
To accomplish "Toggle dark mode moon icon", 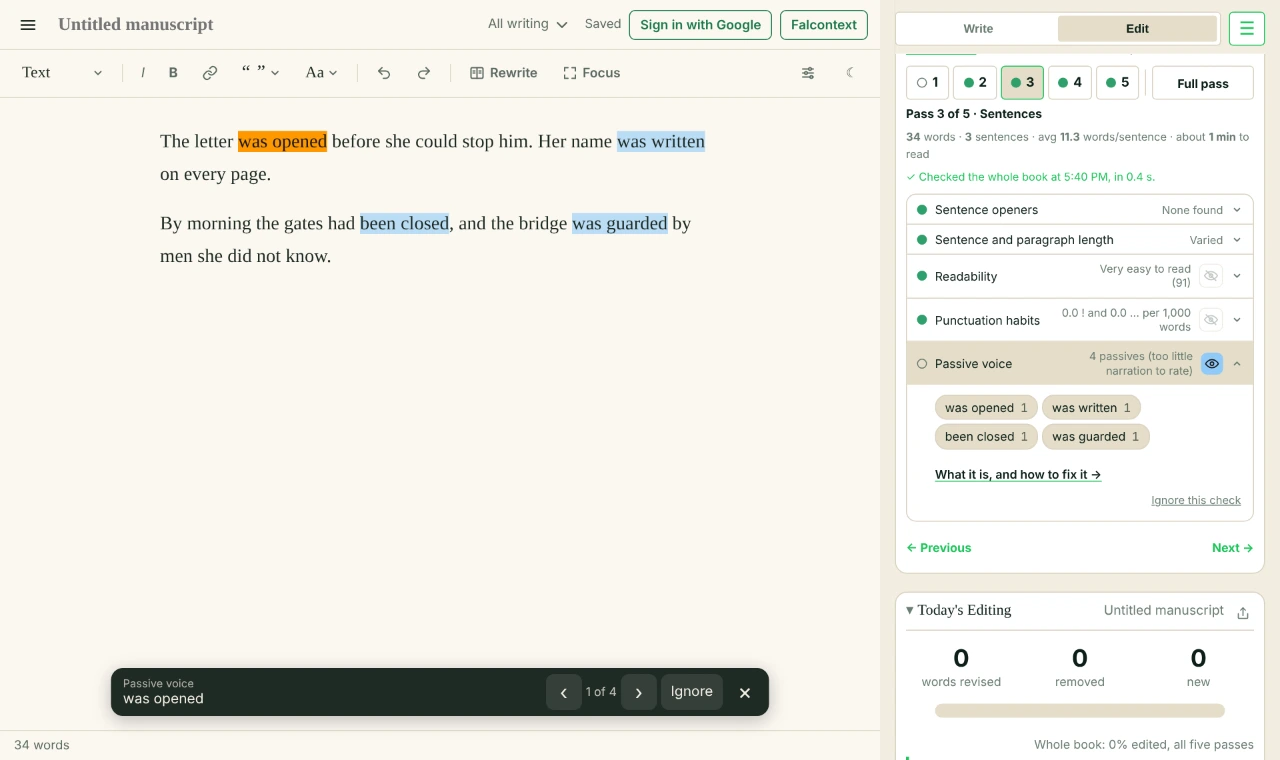I will [850, 73].
